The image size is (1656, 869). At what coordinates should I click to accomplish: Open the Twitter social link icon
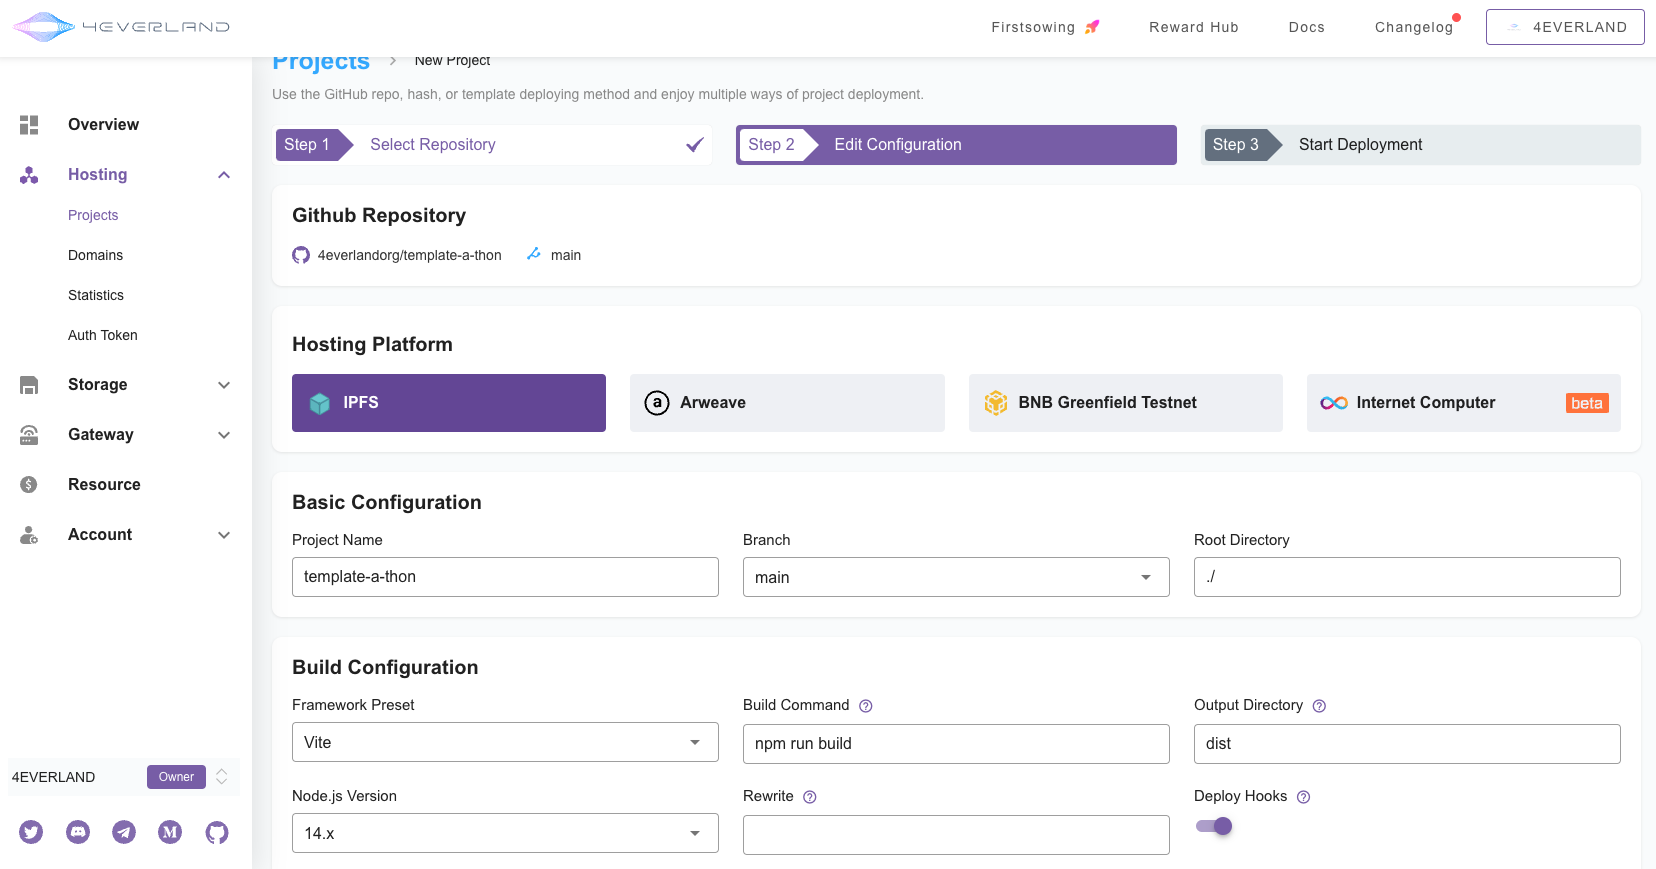31,832
